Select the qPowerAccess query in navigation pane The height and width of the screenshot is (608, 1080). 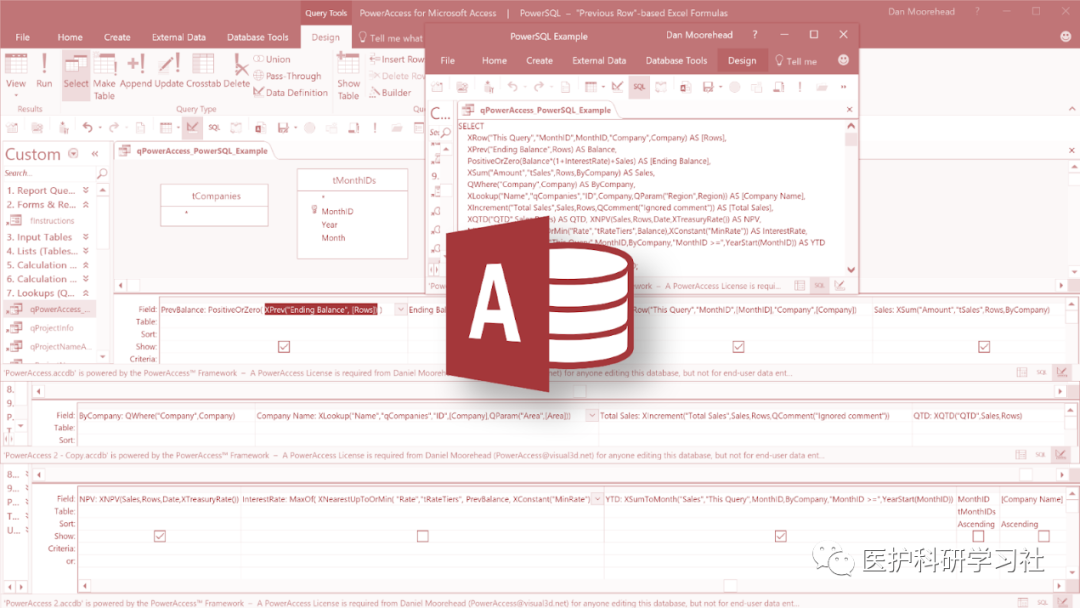(x=50, y=309)
